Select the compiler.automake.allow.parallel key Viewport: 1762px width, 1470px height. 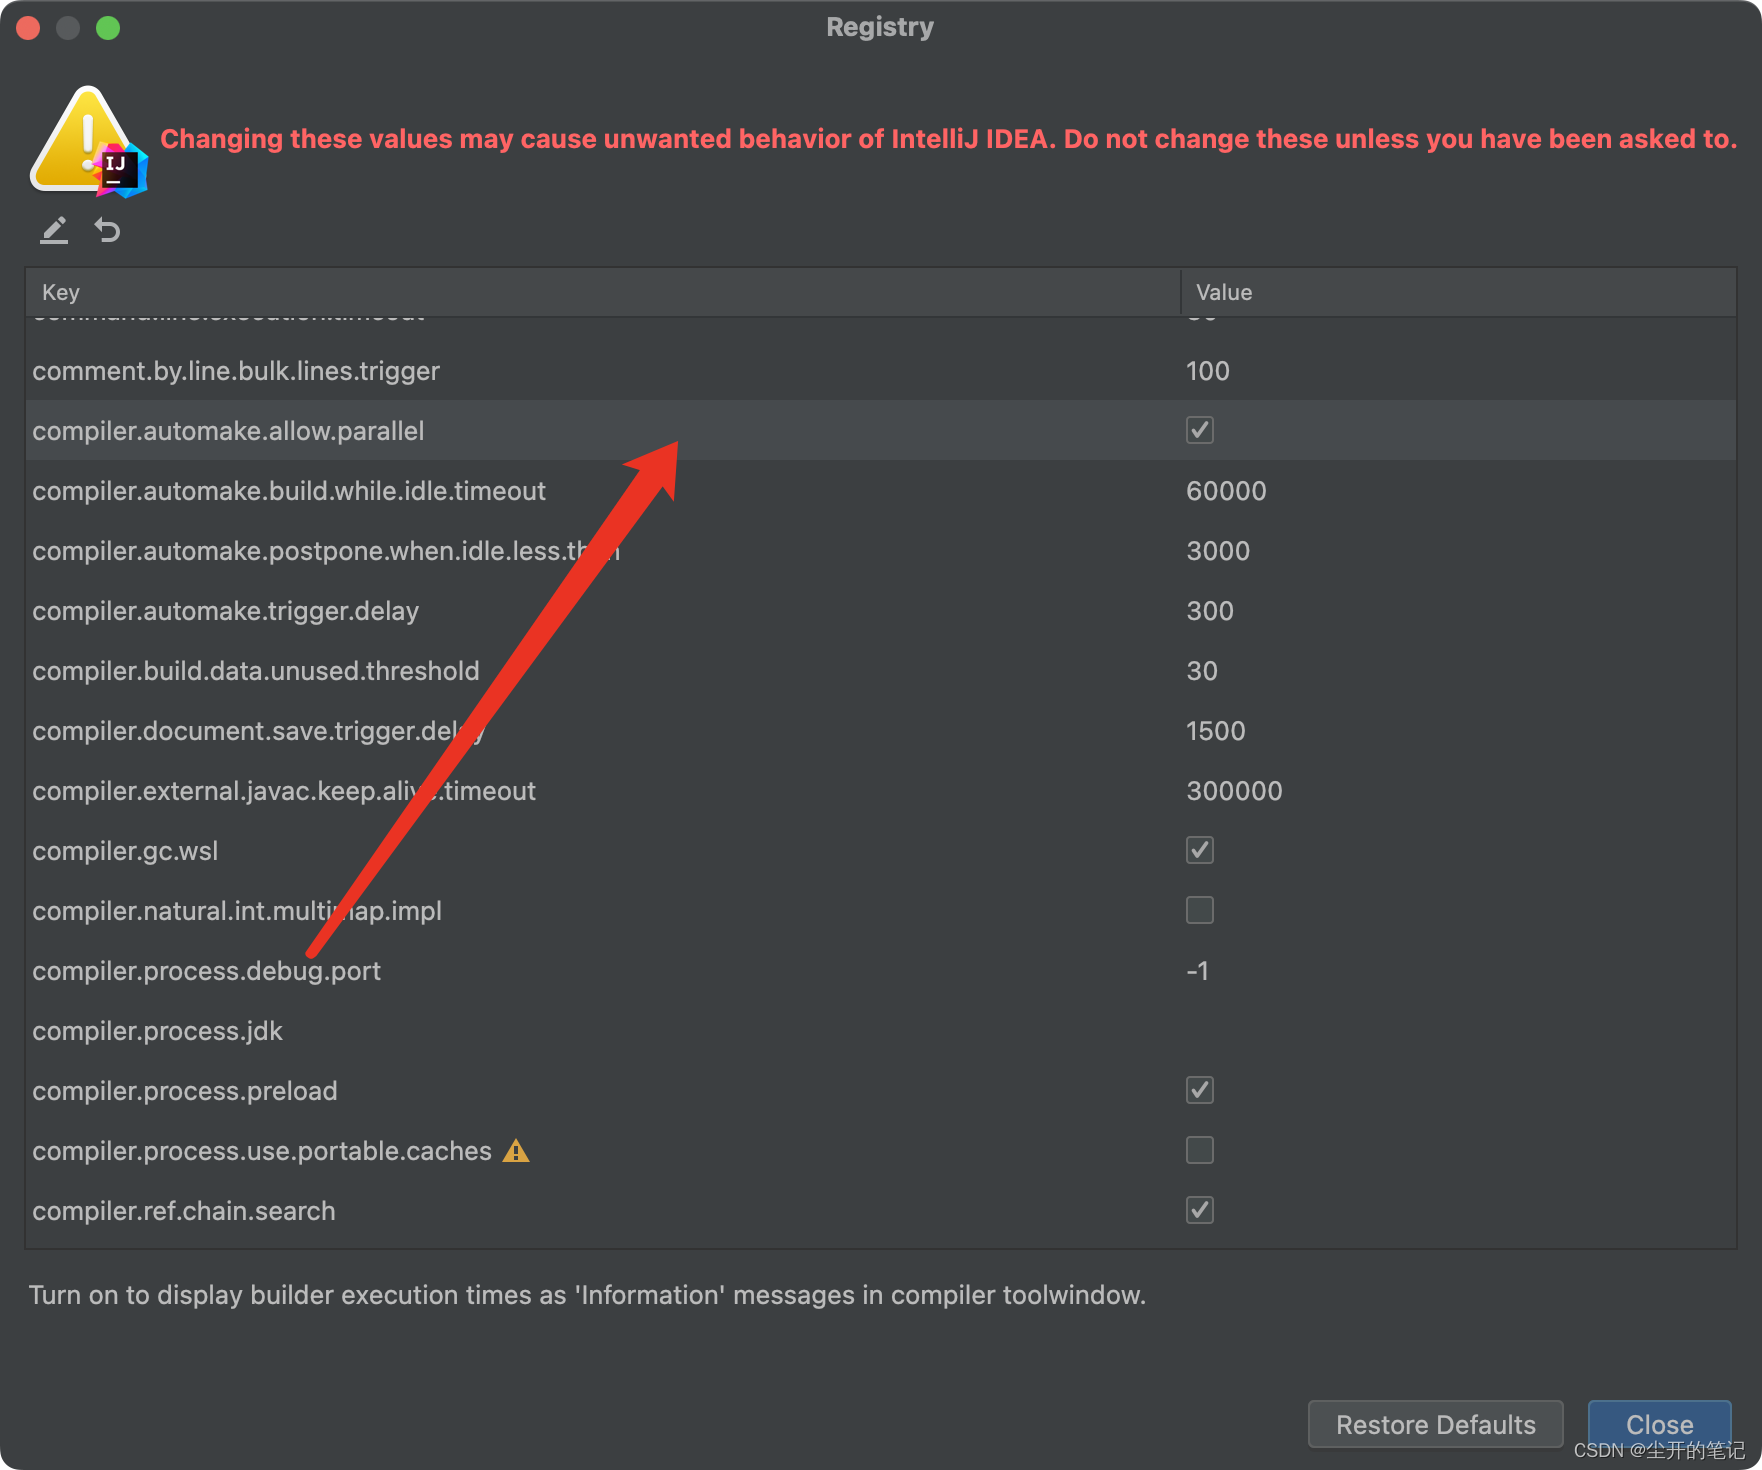[x=228, y=431]
